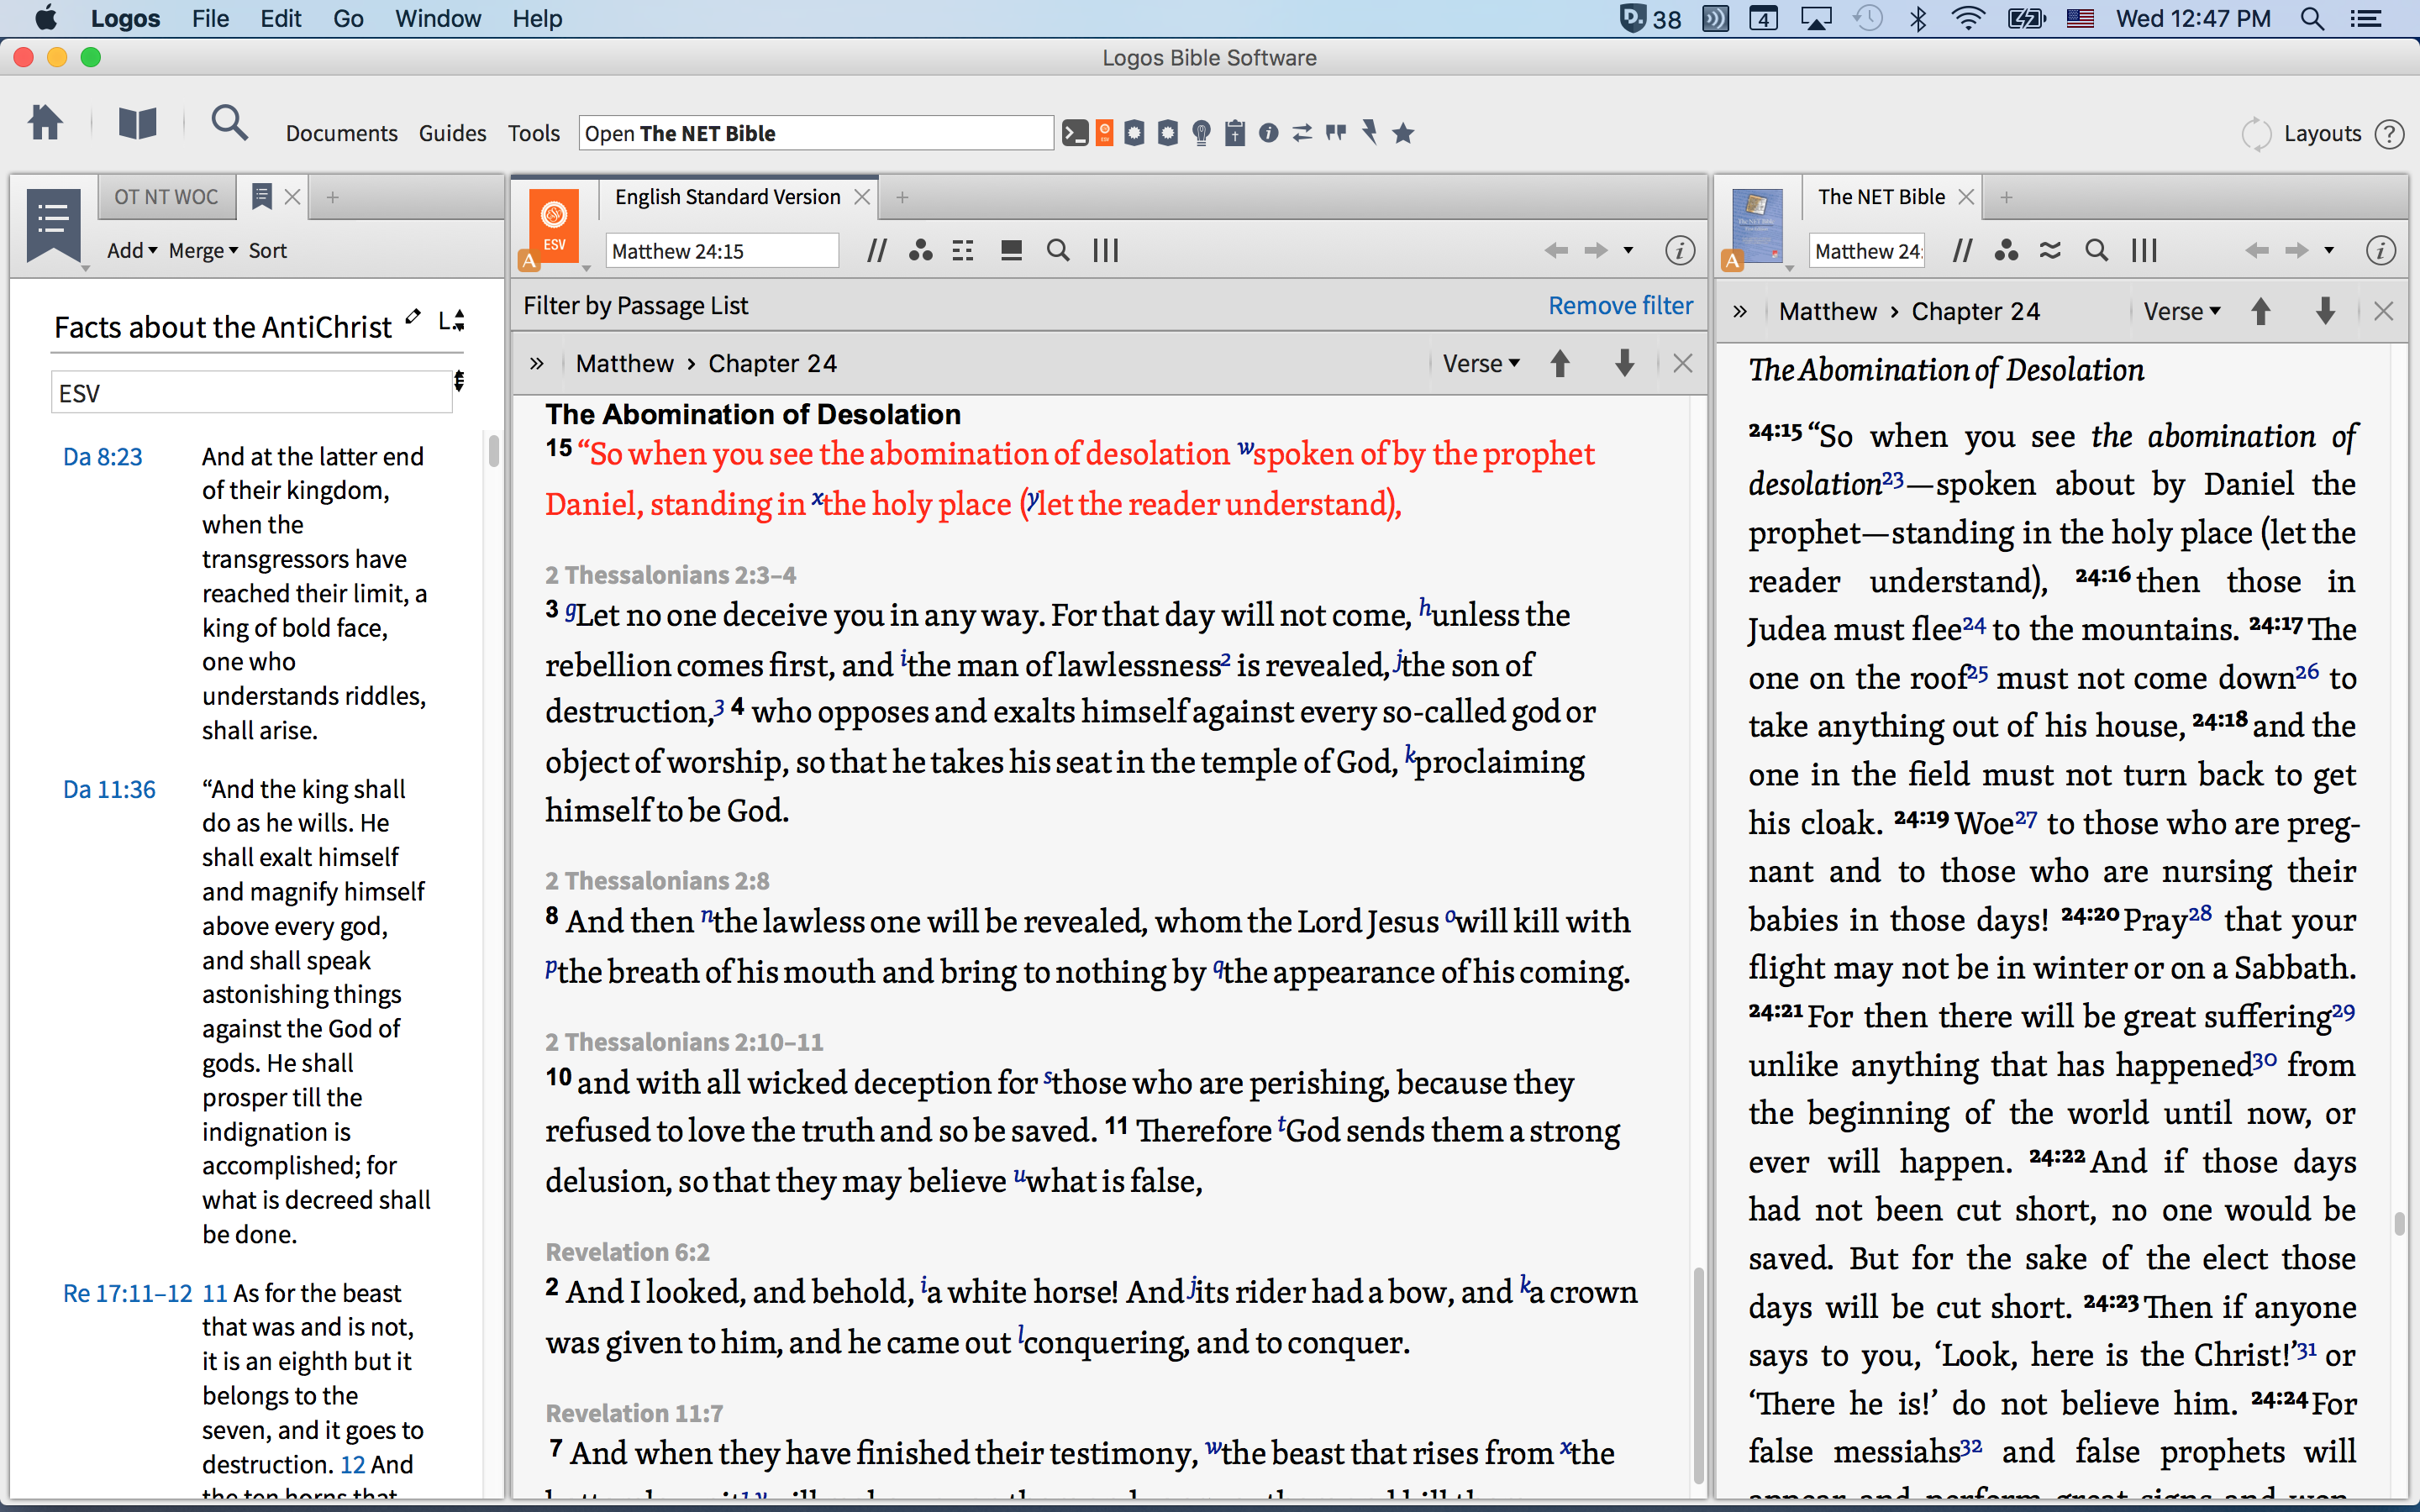Viewport: 2420px width, 1512px height.
Task: Click the ESV parallel resources icon
Action: (x=877, y=251)
